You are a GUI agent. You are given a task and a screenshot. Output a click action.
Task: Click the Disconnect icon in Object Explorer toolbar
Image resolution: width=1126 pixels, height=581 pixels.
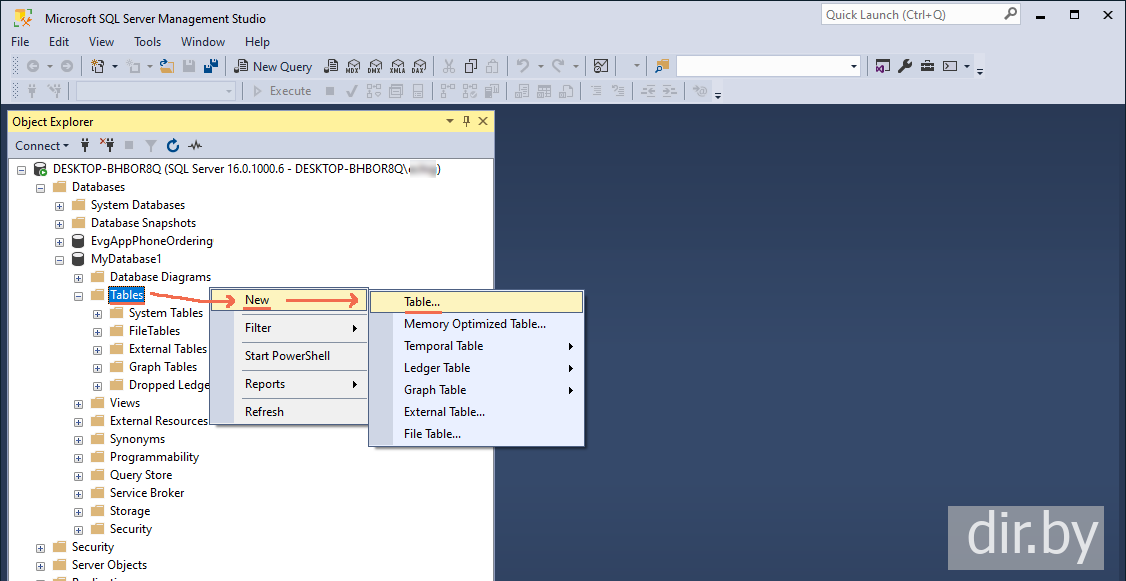point(108,145)
